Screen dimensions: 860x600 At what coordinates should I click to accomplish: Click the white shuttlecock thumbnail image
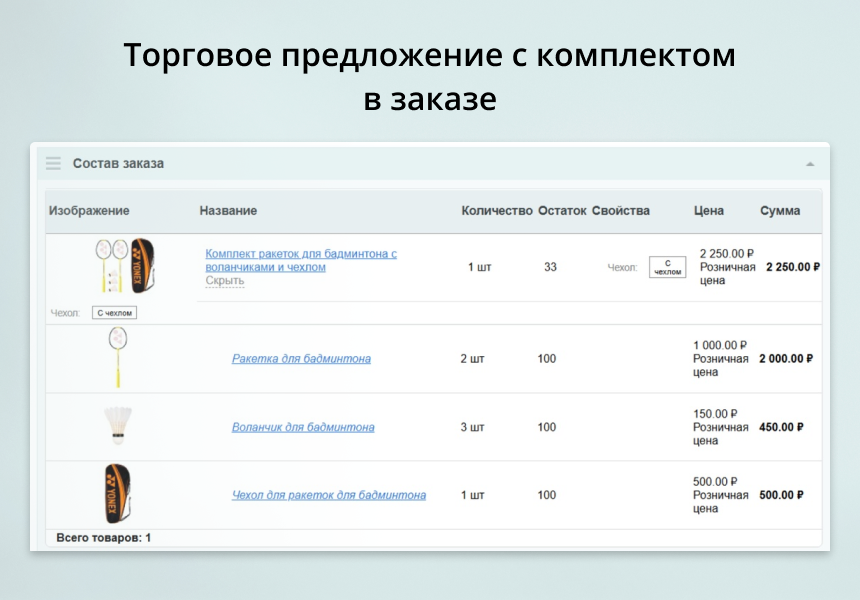(x=118, y=425)
